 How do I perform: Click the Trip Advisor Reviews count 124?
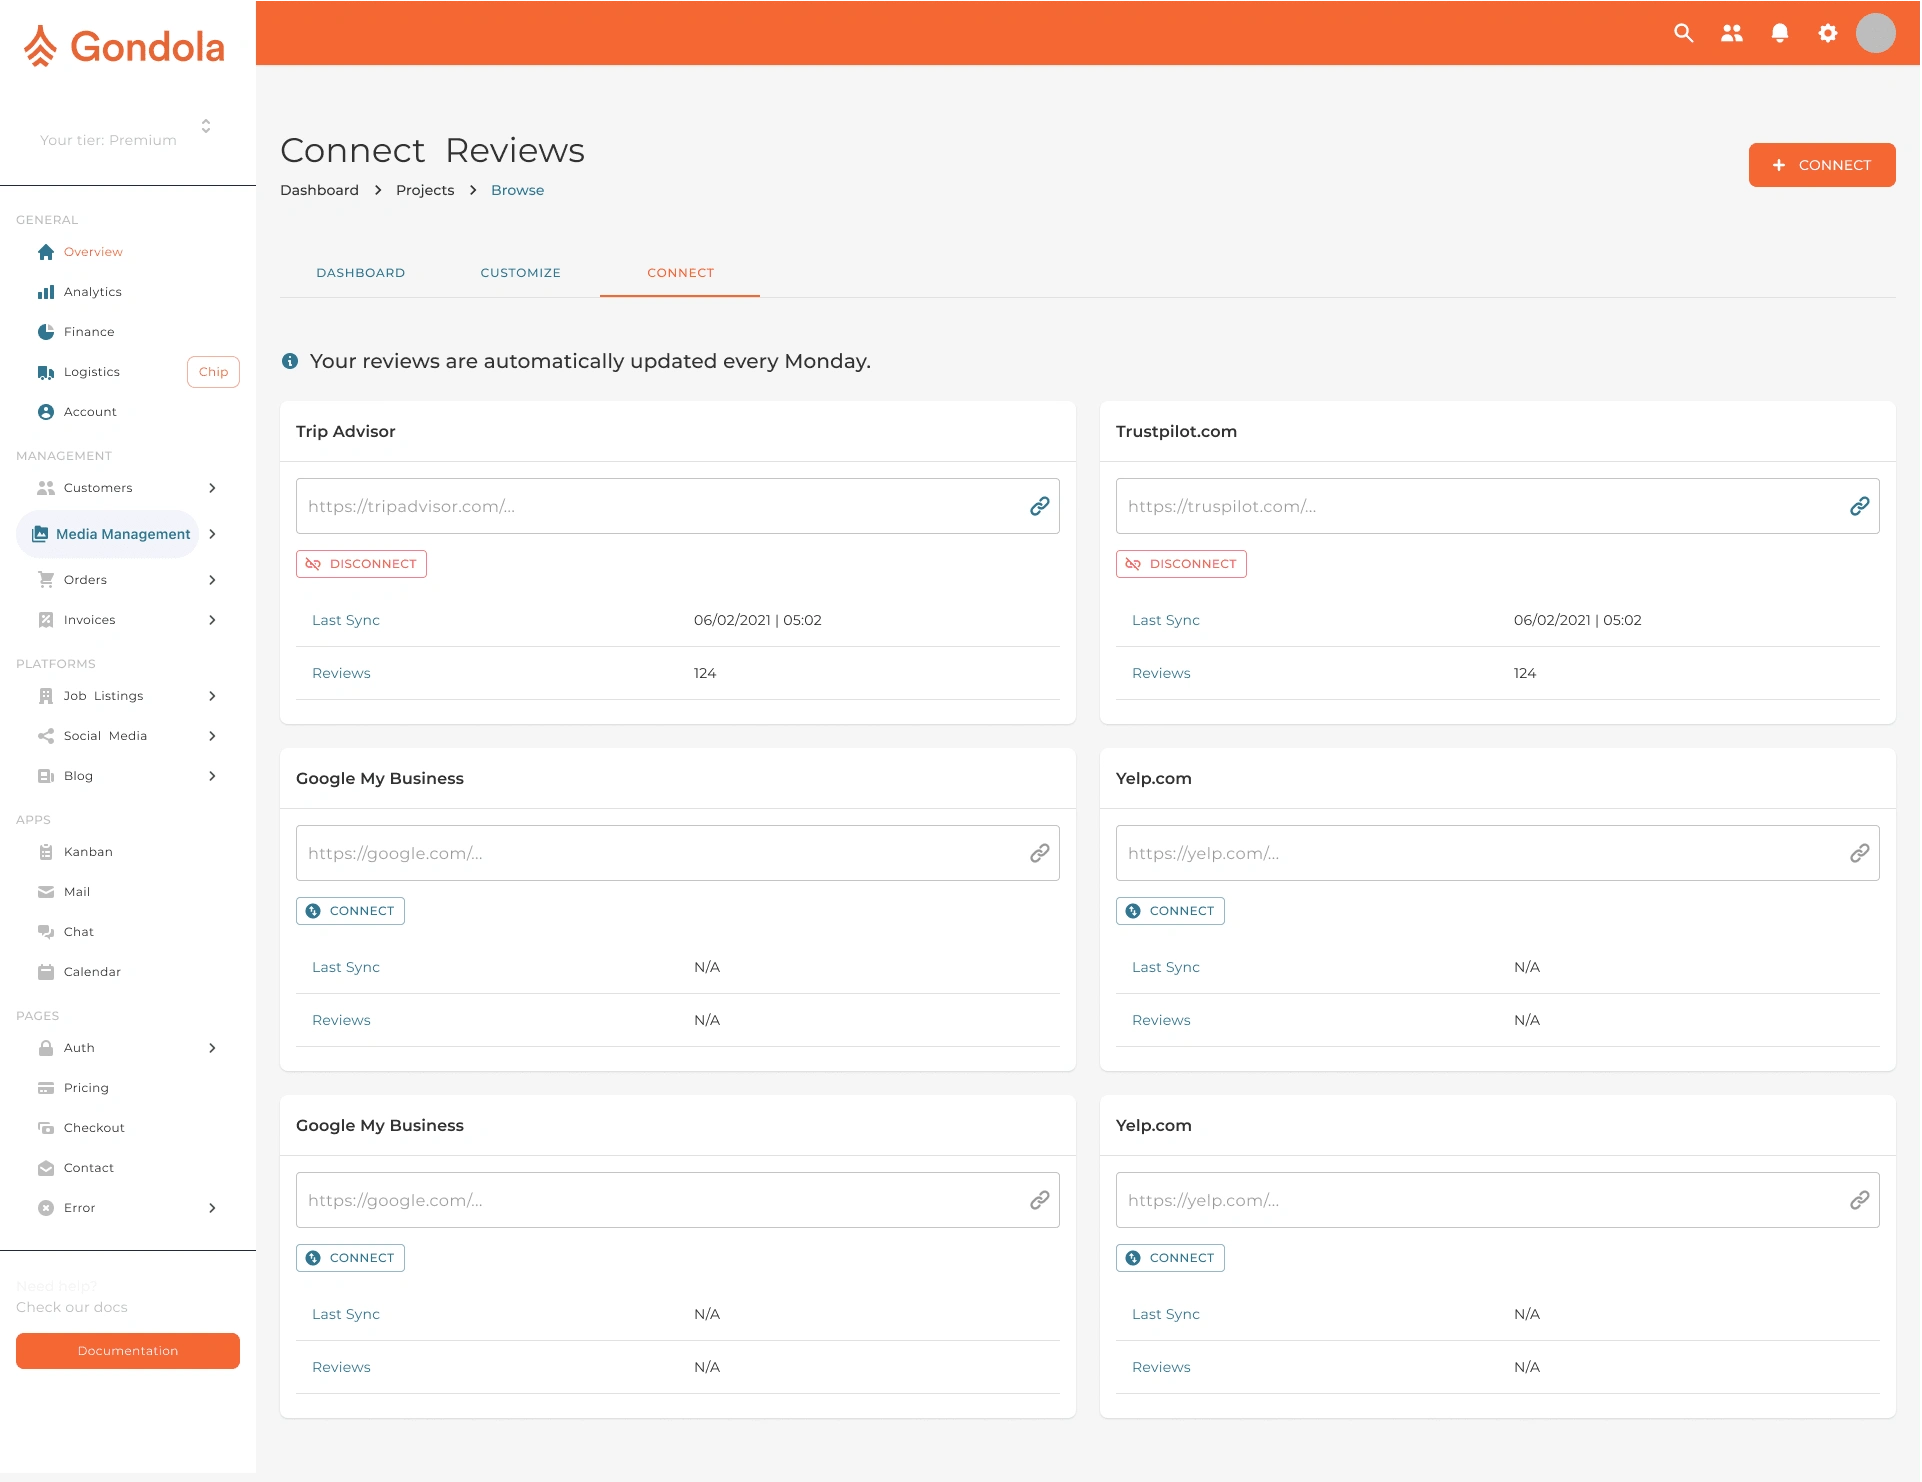pos(705,673)
